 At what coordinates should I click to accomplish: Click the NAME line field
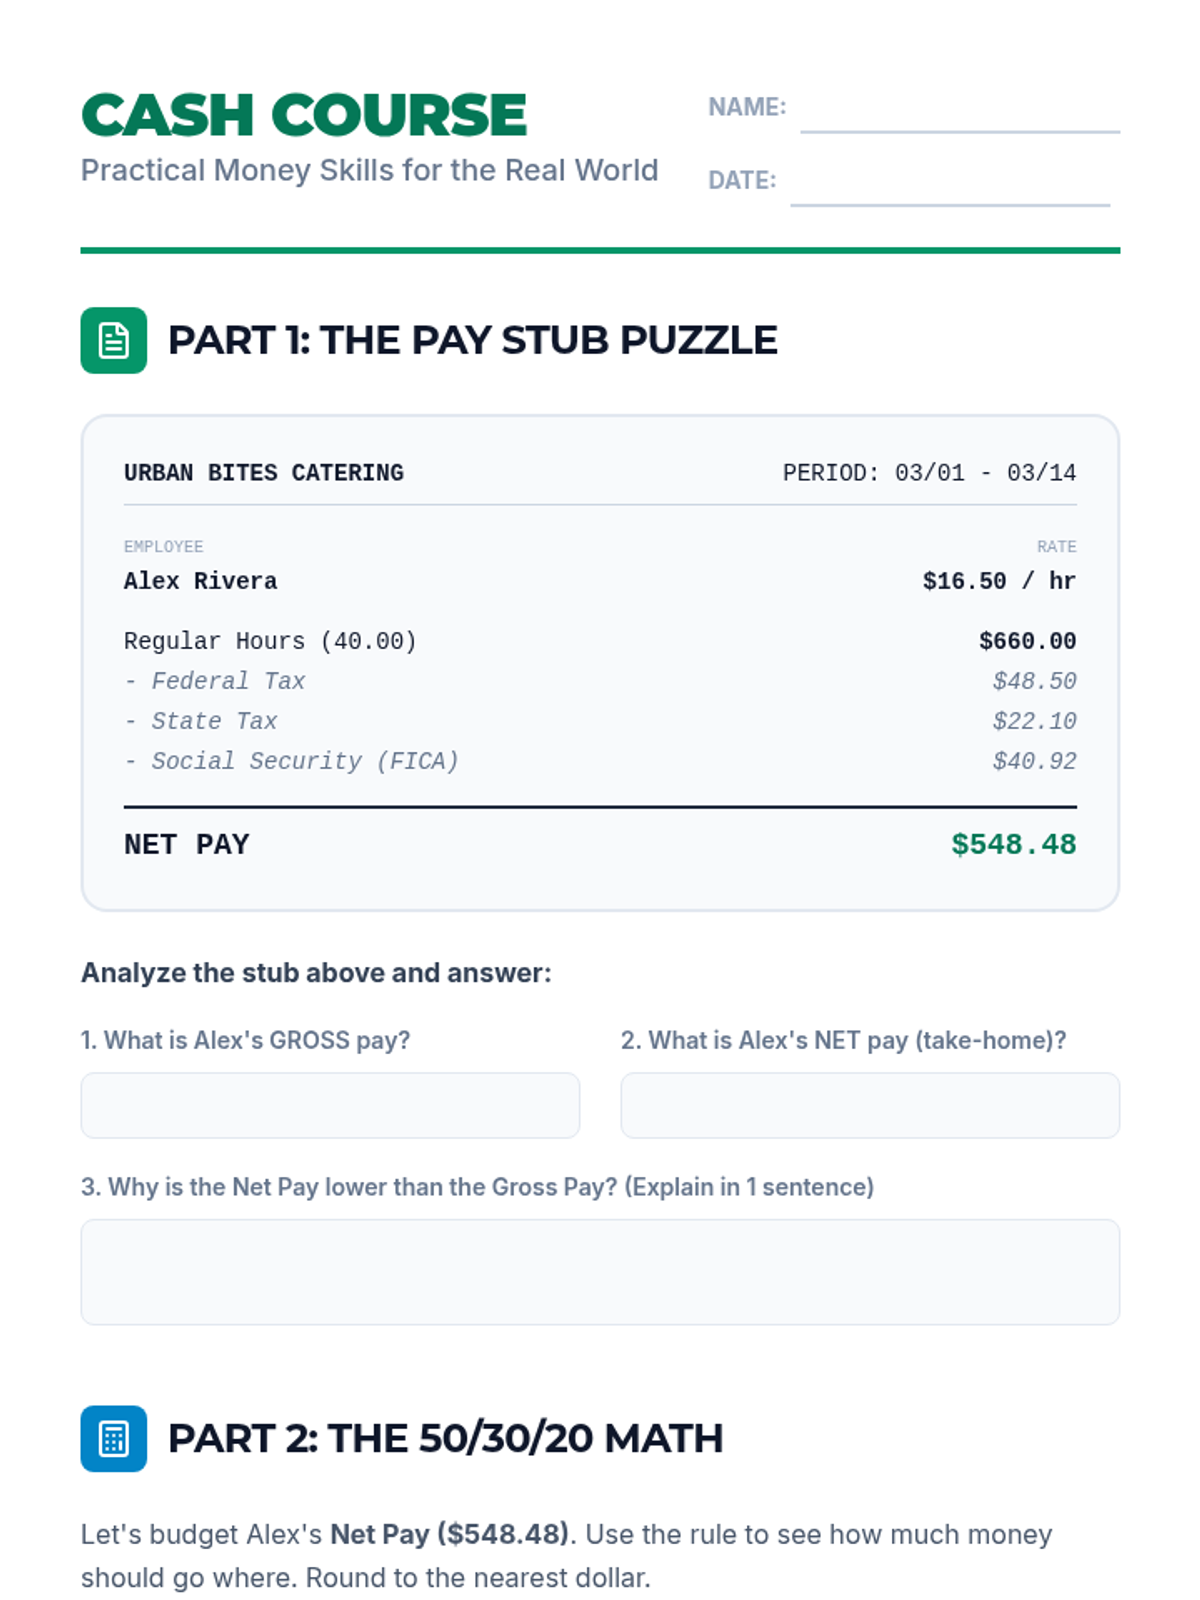click(x=959, y=112)
